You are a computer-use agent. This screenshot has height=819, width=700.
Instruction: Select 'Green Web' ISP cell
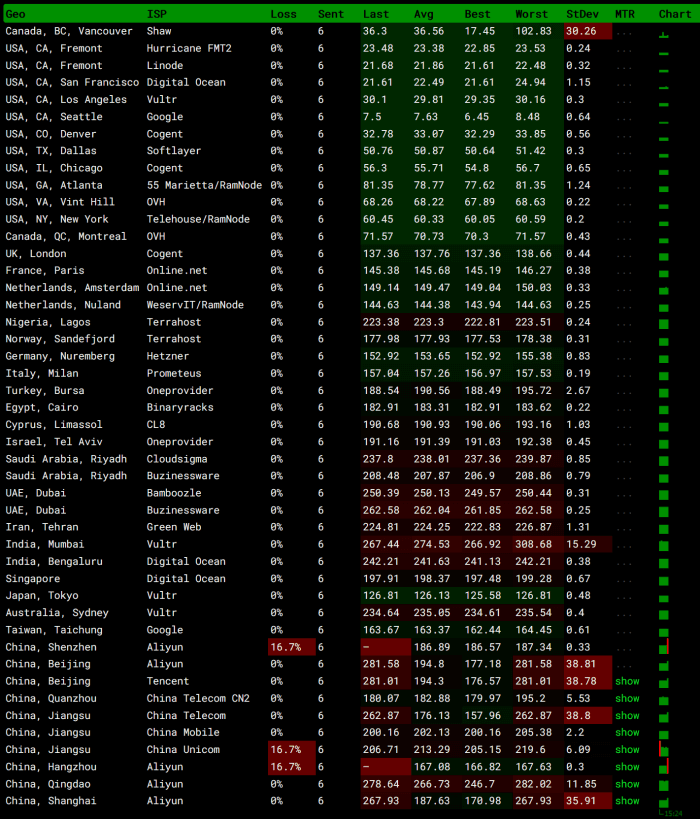pyautogui.click(x=174, y=527)
